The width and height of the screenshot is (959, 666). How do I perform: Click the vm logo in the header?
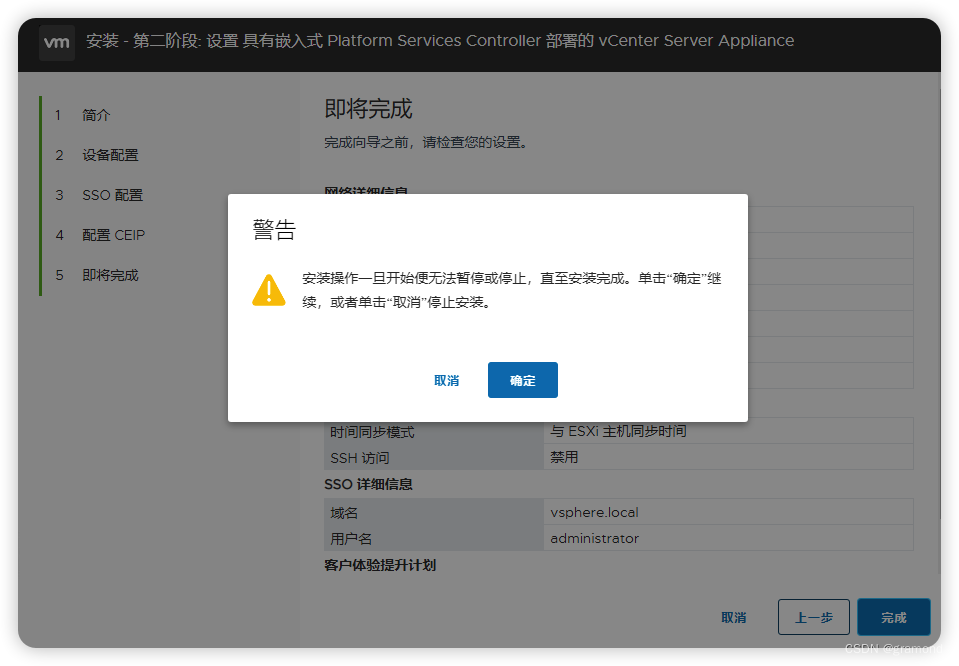pos(57,42)
